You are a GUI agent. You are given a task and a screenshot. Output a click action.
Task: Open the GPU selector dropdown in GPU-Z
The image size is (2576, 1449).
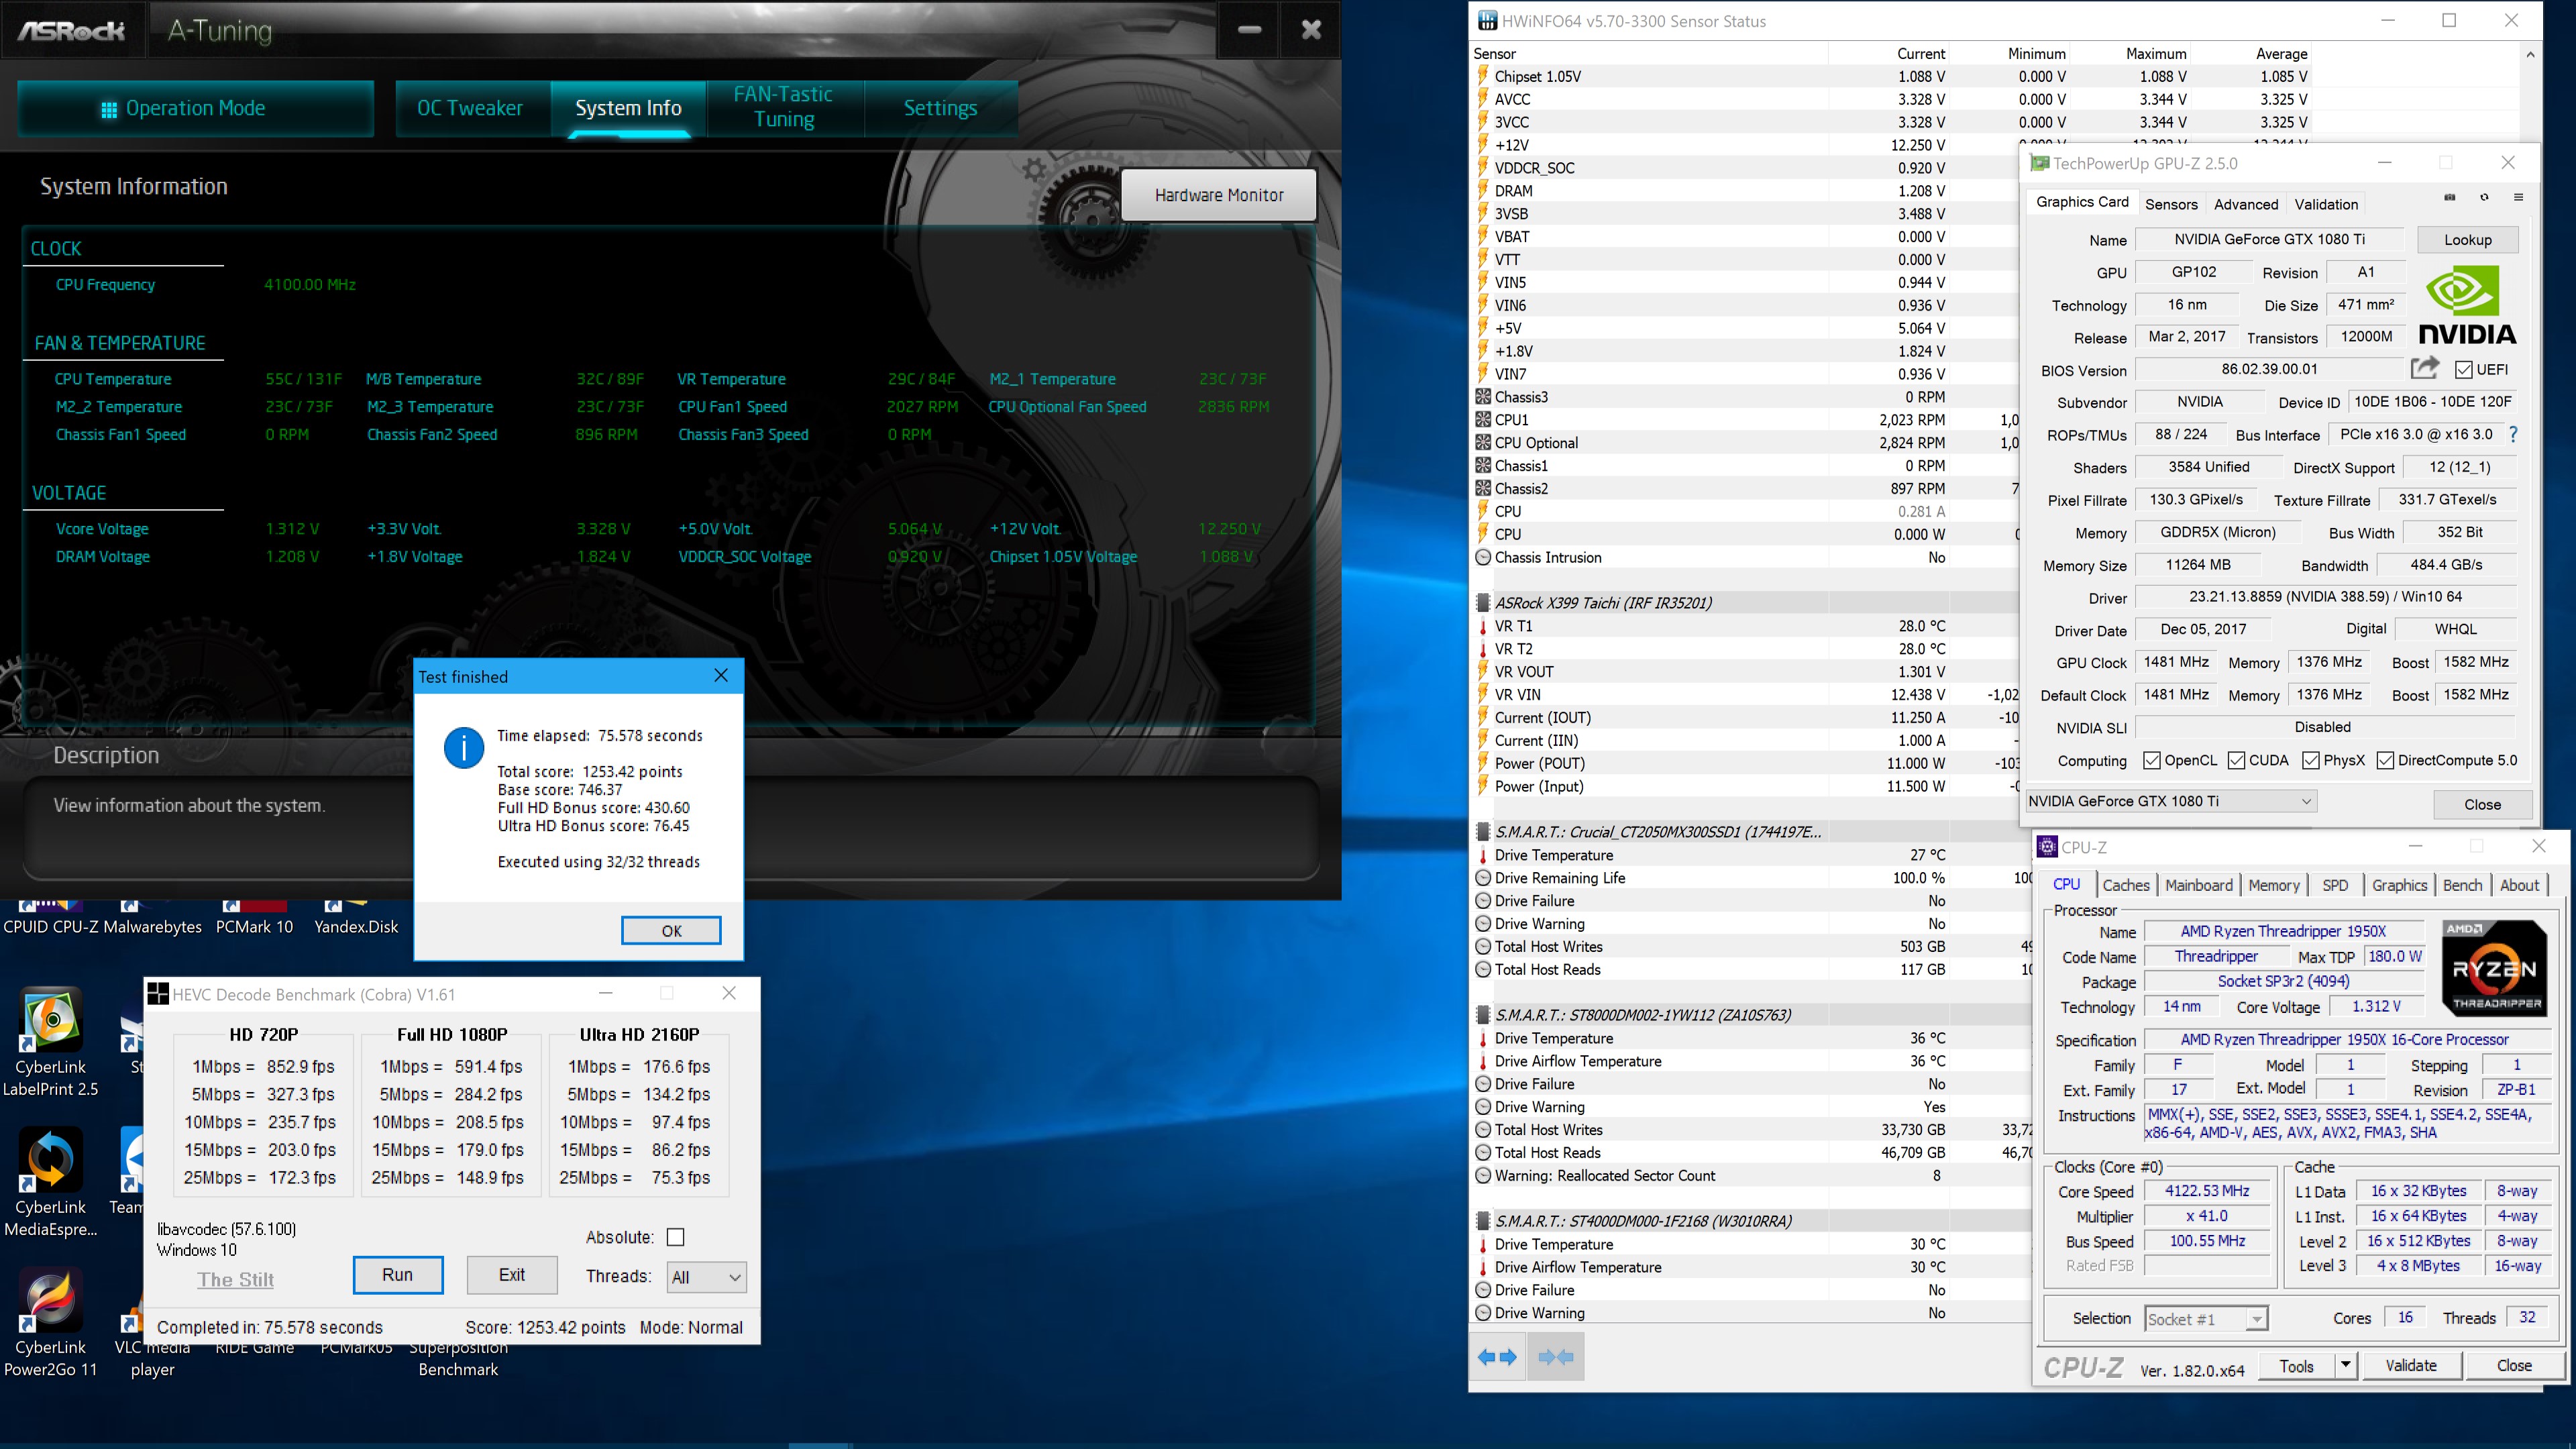pos(2170,801)
